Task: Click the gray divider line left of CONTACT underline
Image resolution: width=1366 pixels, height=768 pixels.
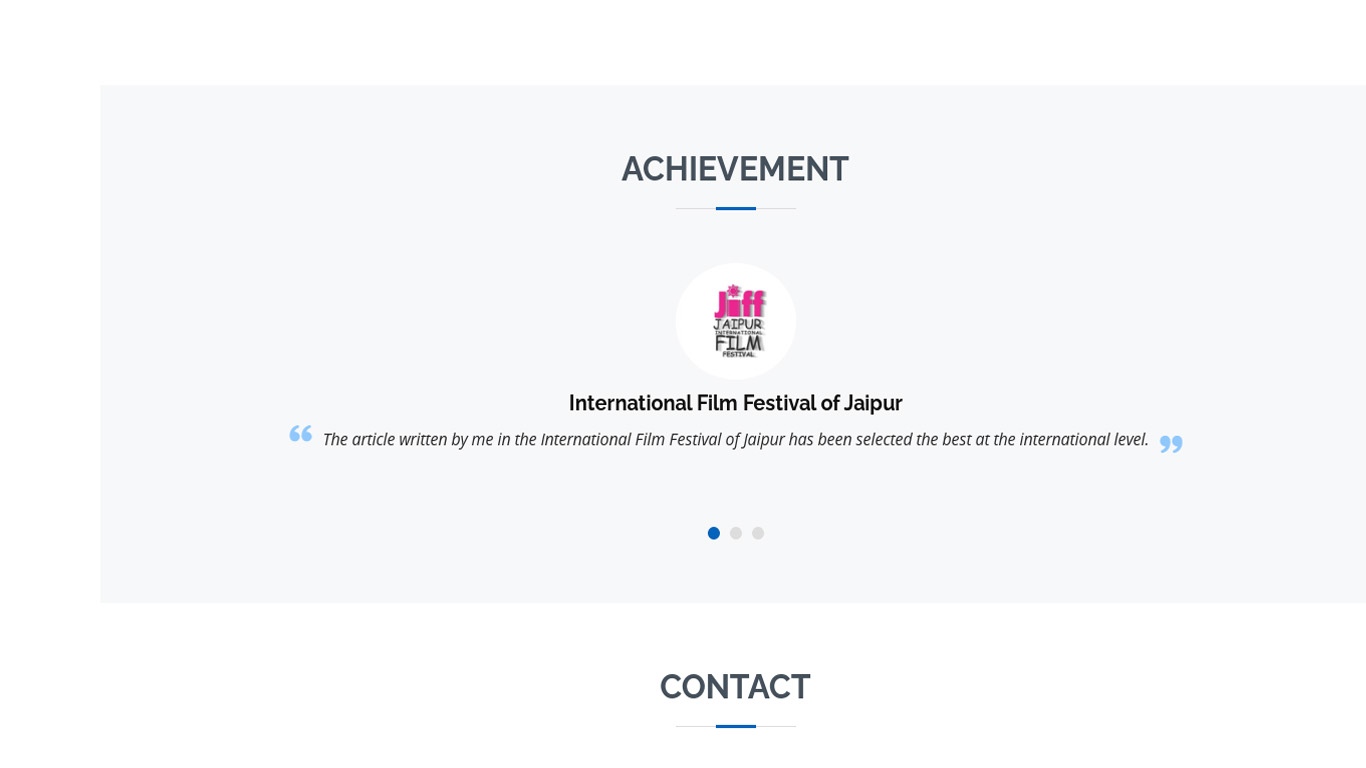Action: pos(696,726)
